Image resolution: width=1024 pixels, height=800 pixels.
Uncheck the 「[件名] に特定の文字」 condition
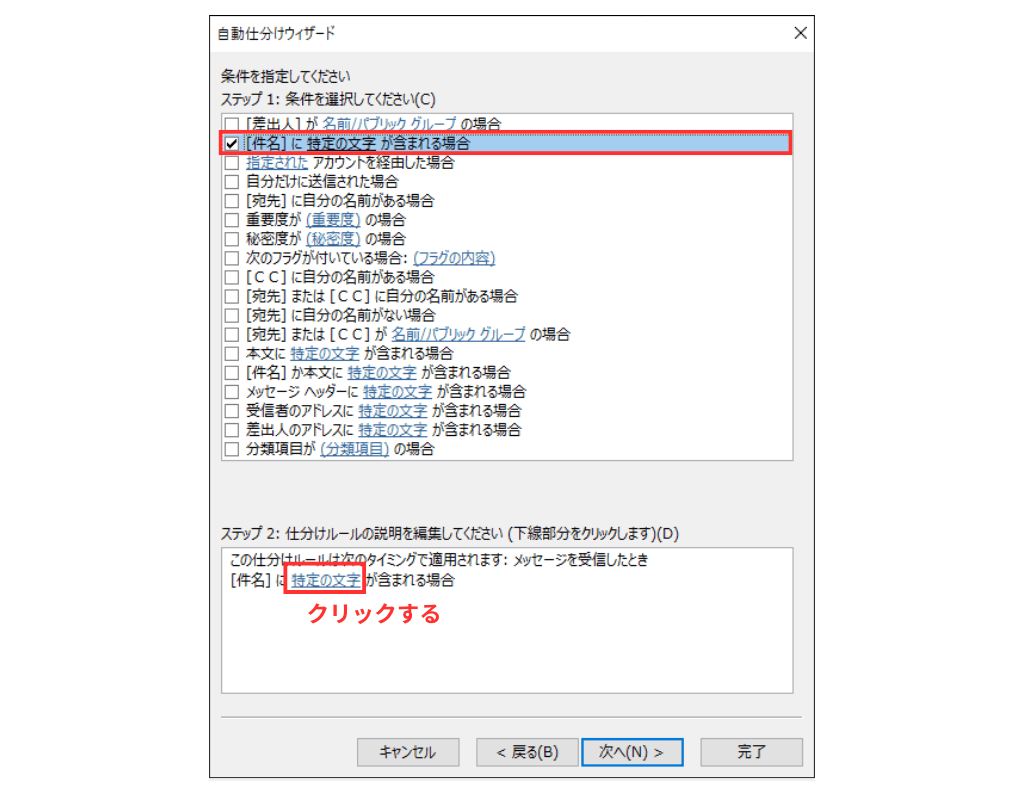click(231, 142)
